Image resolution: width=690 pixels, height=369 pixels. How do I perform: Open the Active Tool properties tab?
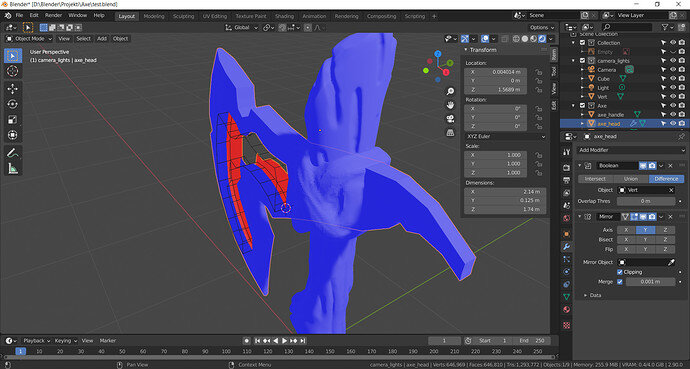pyautogui.click(x=567, y=152)
